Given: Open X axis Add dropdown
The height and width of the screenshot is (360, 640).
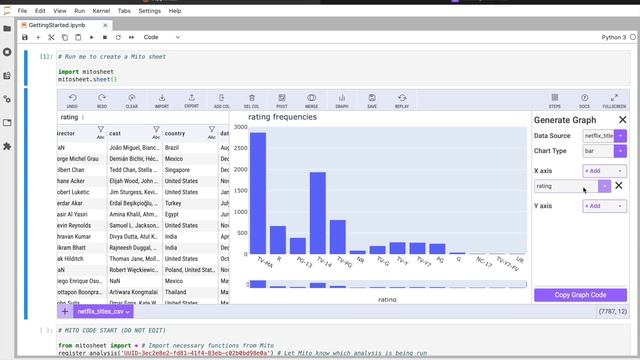Looking at the screenshot, I should coord(604,171).
